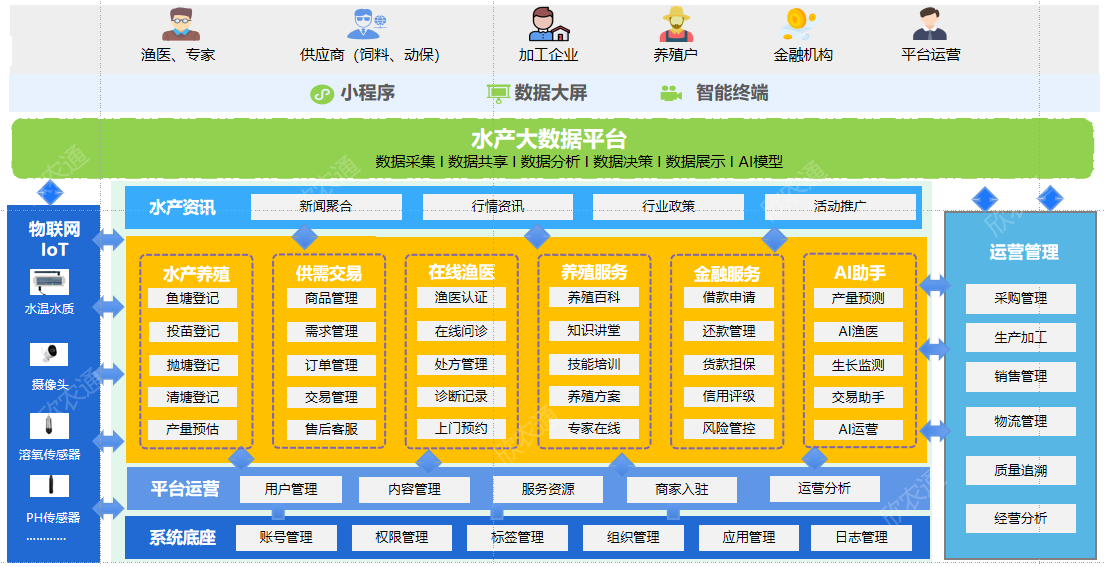
Task: Select the 平台运营 operator avatar icon
Action: 930,25
